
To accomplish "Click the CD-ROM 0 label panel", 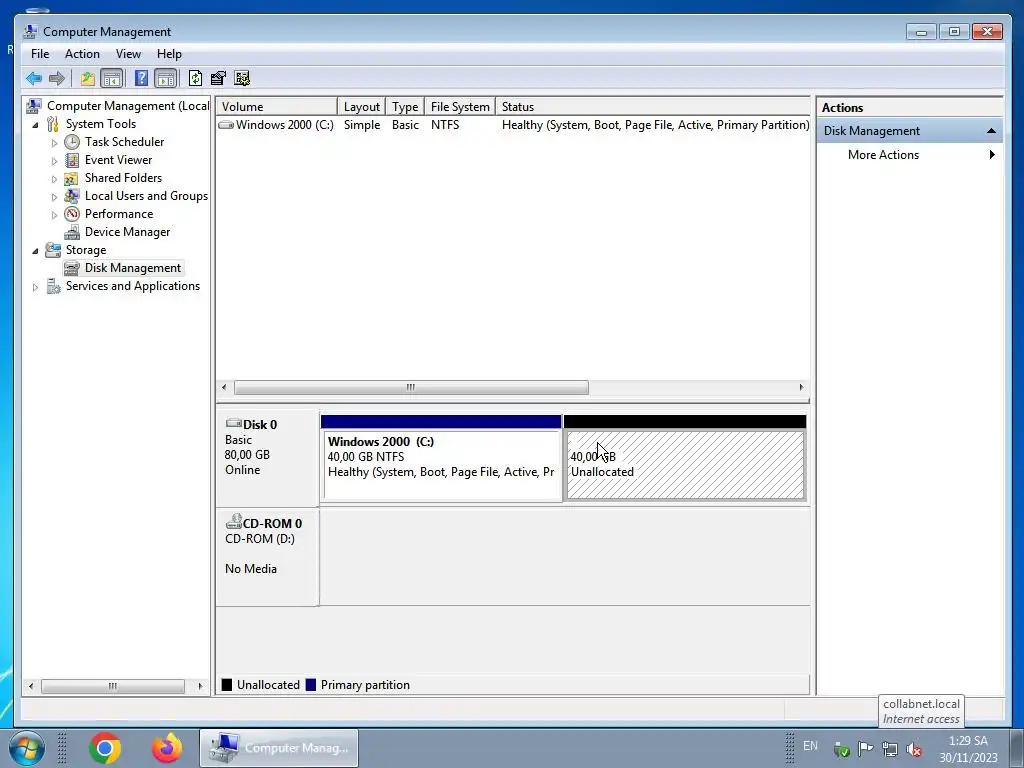I will (x=267, y=557).
